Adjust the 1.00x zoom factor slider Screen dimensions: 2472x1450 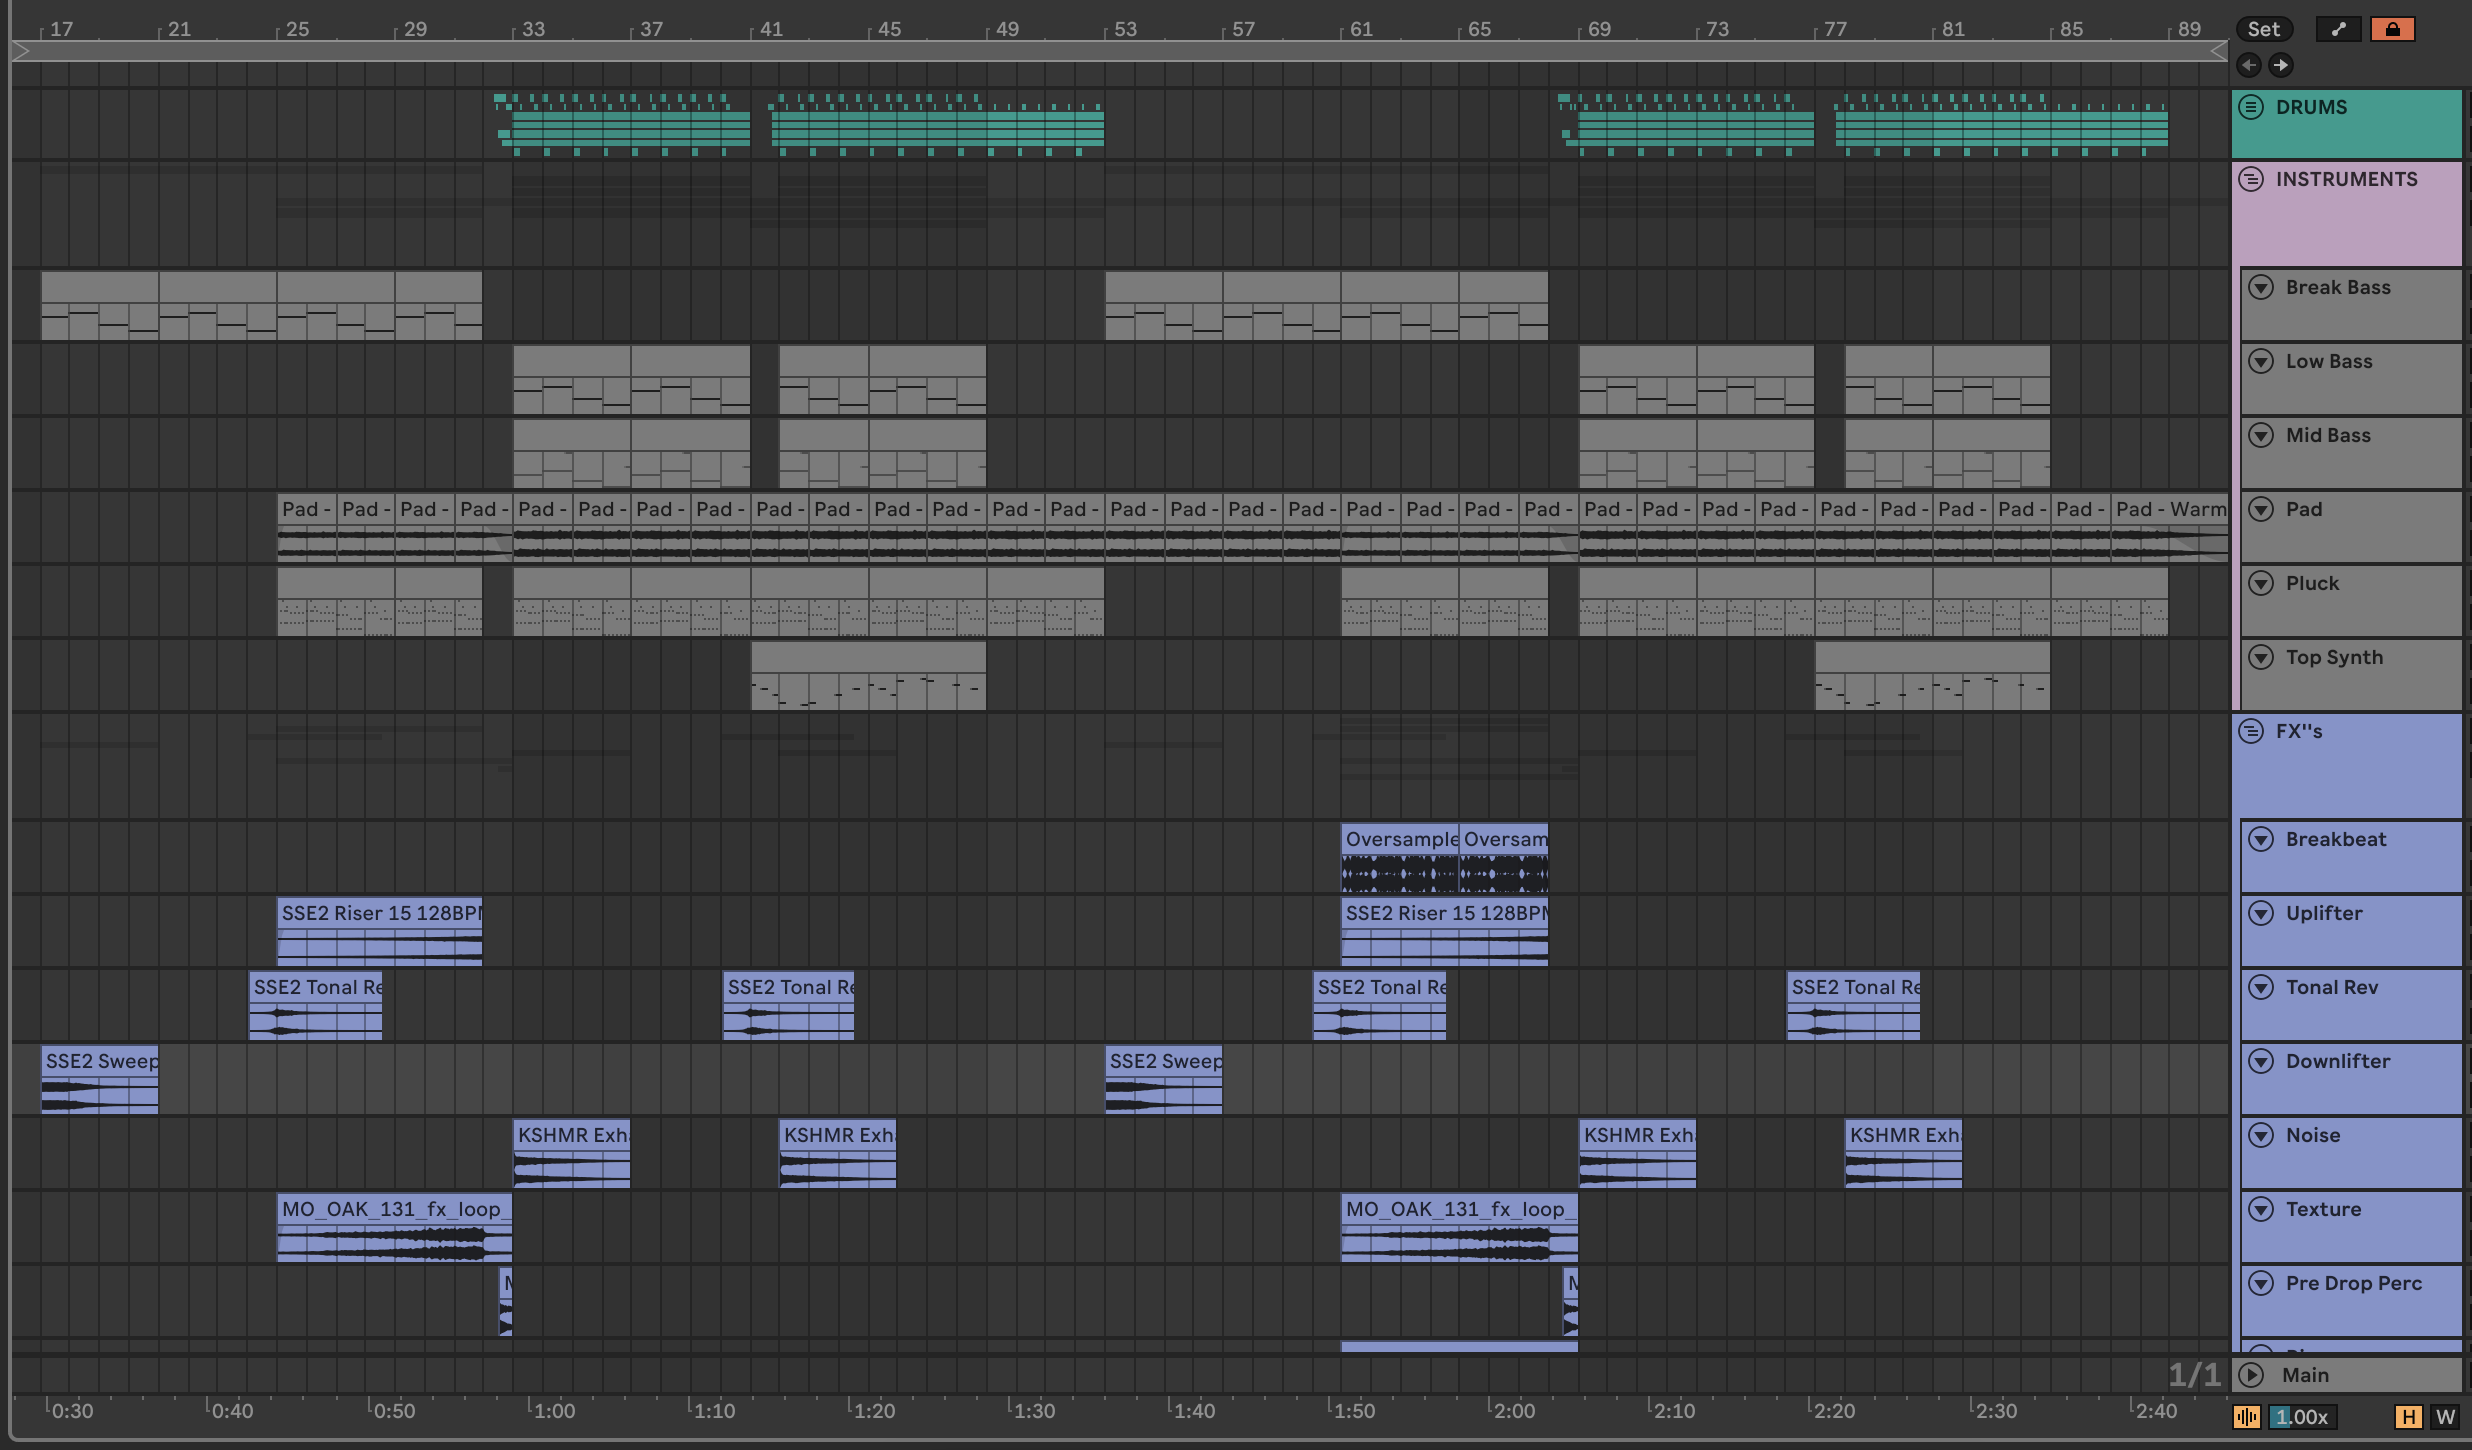pos(2302,1417)
